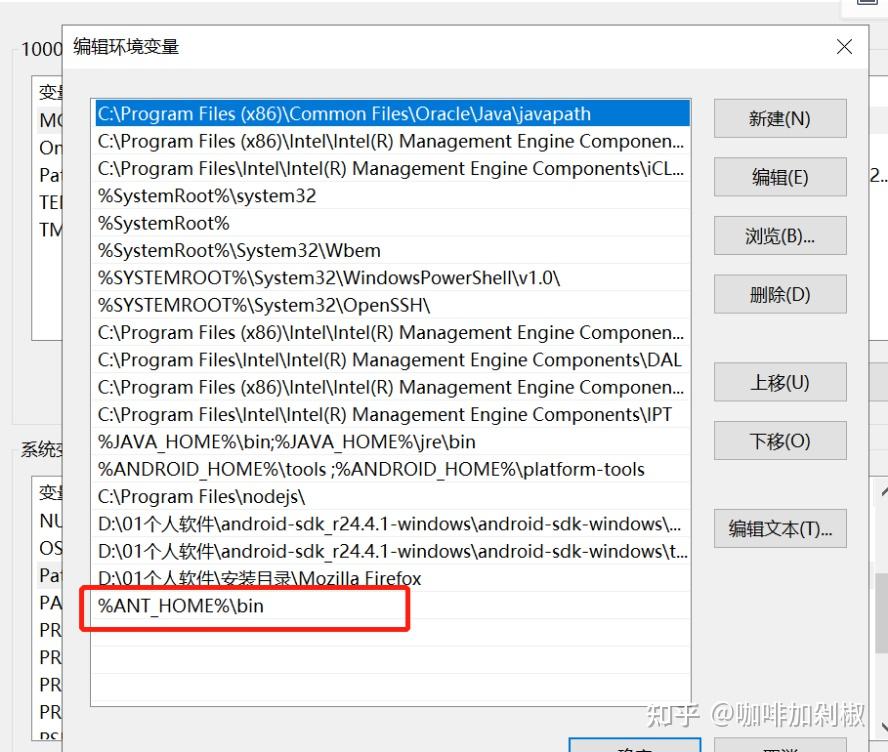Image resolution: width=888 pixels, height=752 pixels.
Task: Select the Oracle Java javapath entry
Action: coord(300,113)
